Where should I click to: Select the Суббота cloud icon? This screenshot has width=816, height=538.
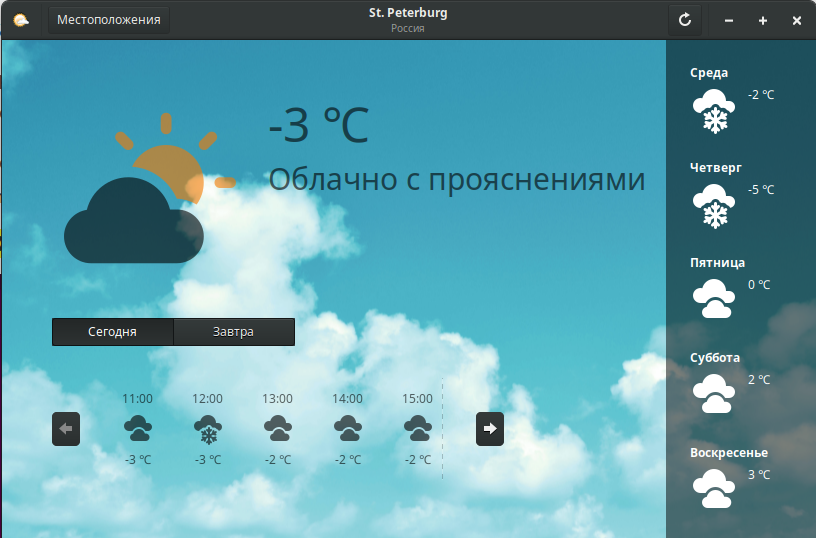(714, 393)
